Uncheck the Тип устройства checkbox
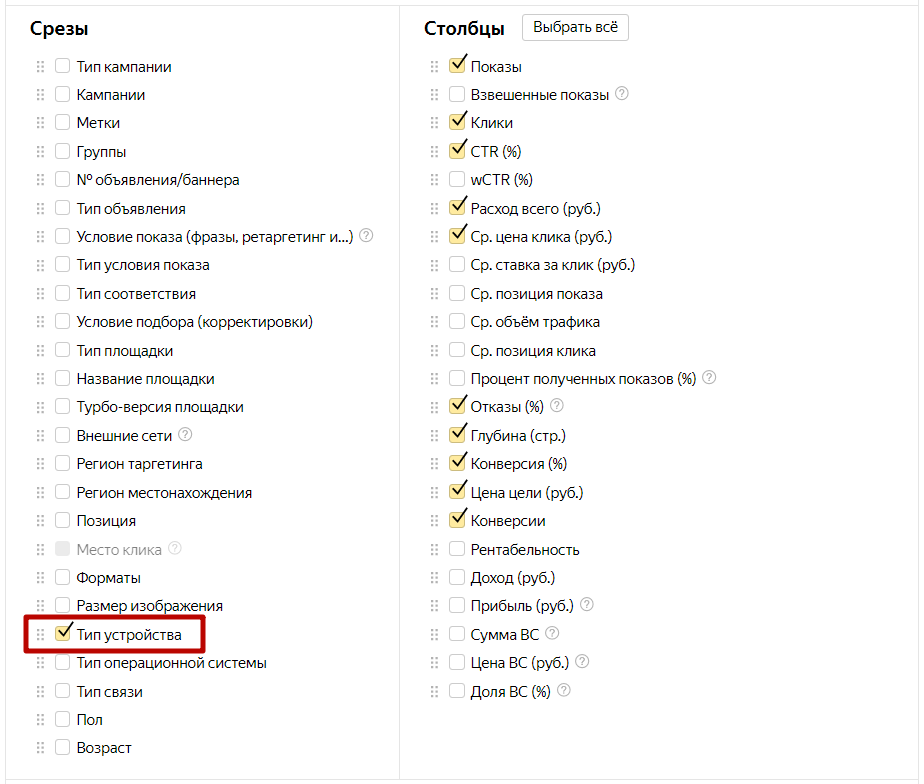Screen dimensions: 924x784 63,634
